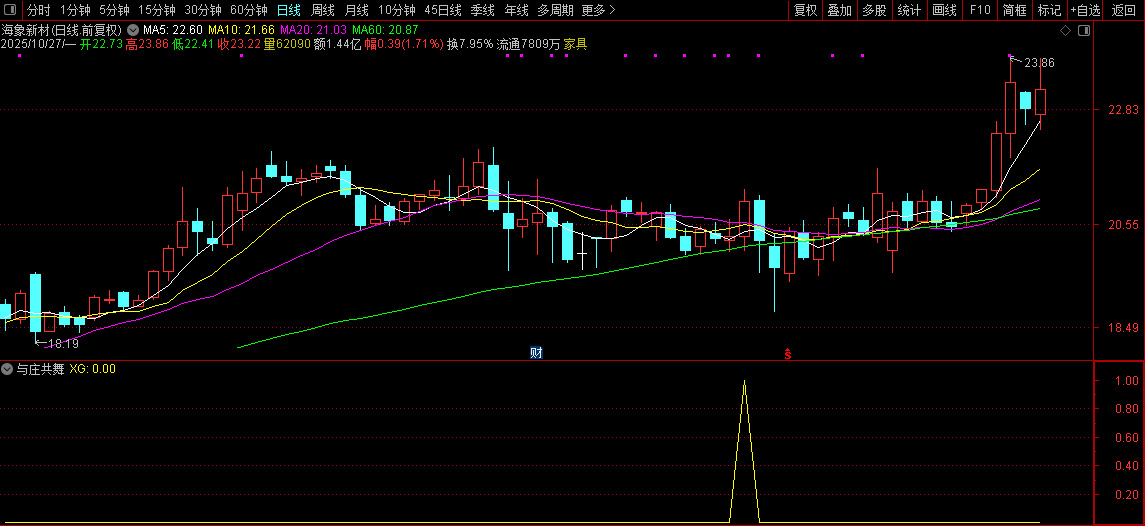The image size is (1145, 526).
Task: Click the red $ dividend marker
Action: coord(788,354)
